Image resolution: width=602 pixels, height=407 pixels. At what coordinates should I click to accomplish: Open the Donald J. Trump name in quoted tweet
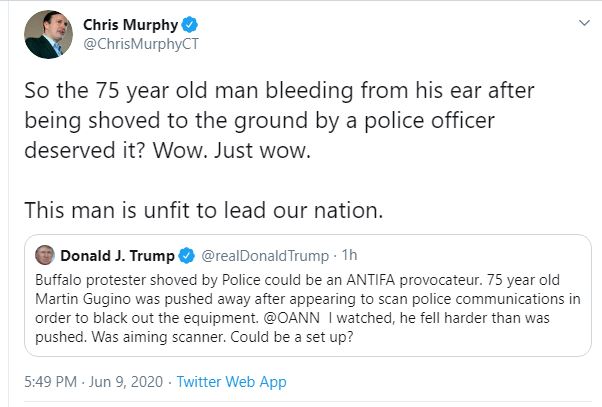117,255
